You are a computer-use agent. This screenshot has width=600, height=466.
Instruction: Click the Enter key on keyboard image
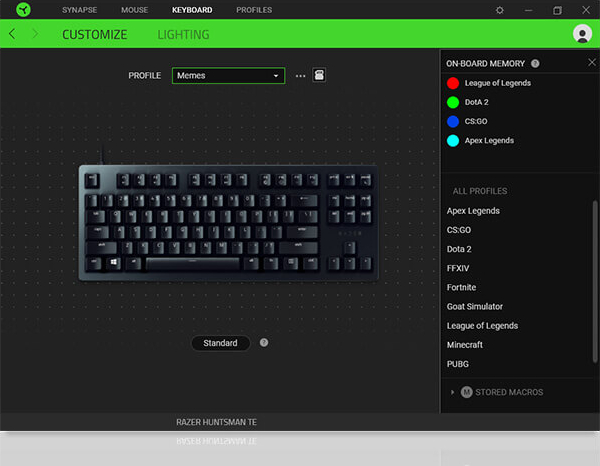(x=302, y=231)
